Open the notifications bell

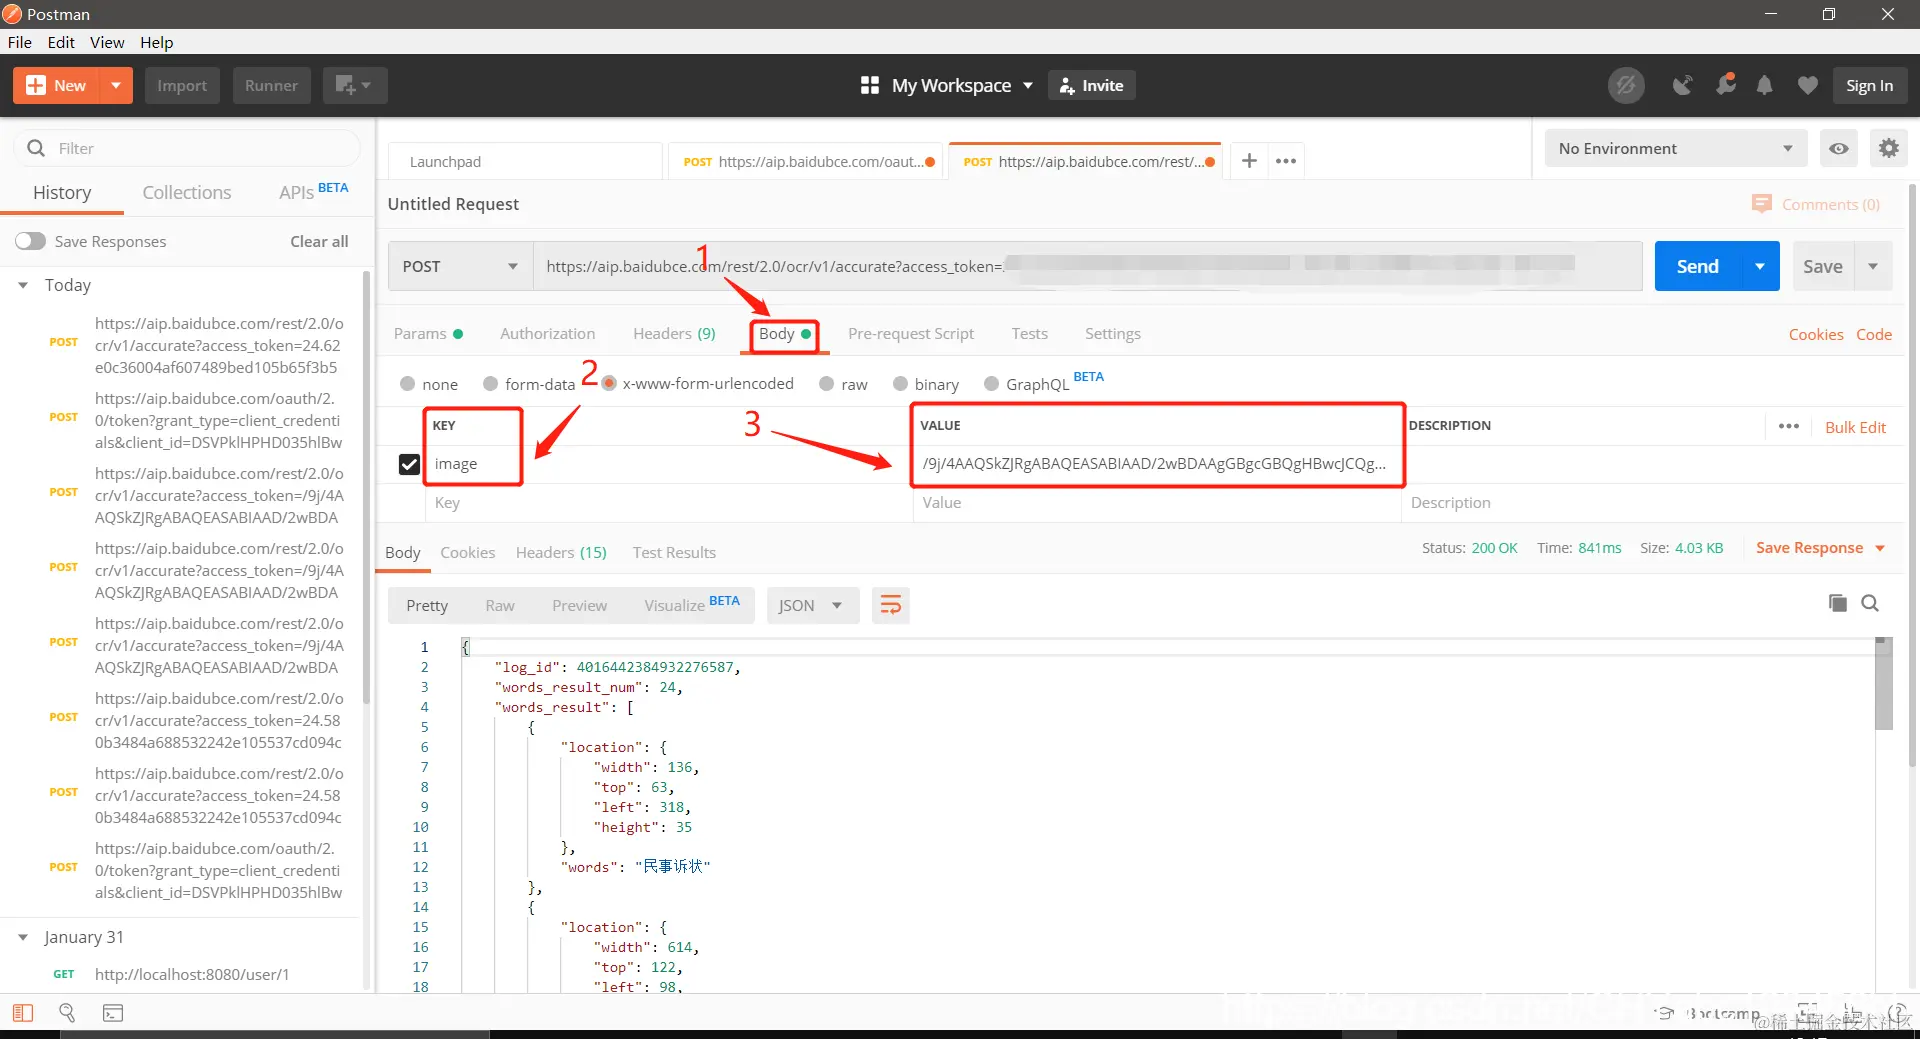1765,86
